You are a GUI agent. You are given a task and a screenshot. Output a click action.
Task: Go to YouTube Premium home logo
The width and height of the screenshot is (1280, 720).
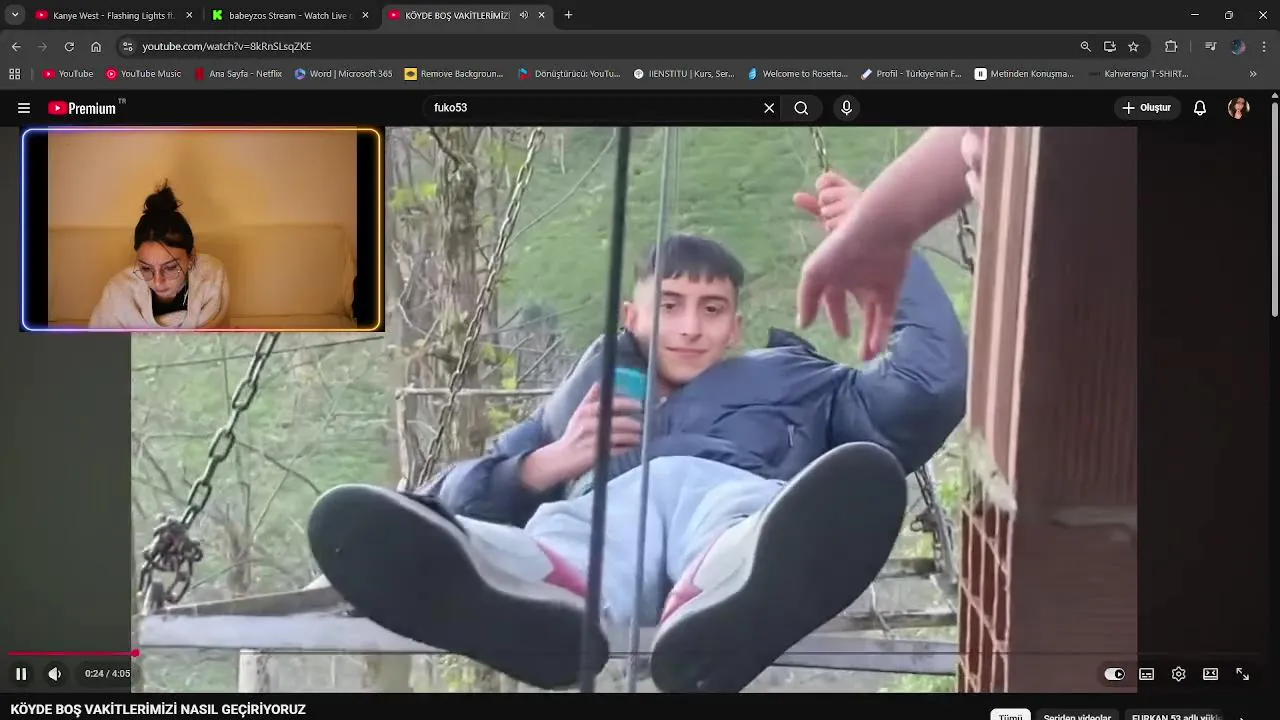[x=84, y=108]
